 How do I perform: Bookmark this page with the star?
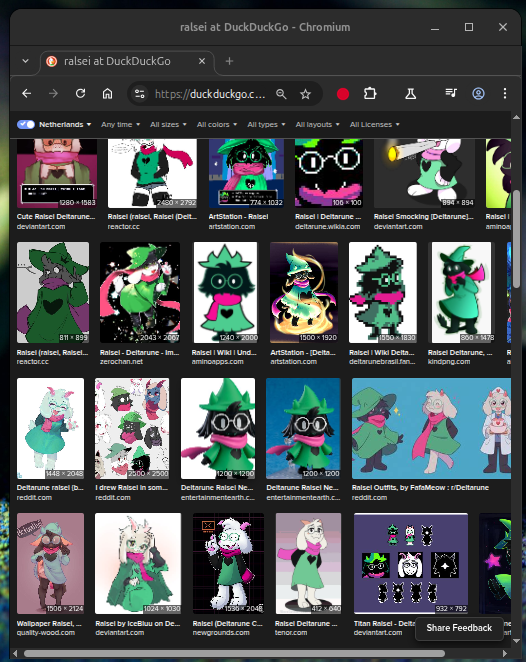[305, 94]
